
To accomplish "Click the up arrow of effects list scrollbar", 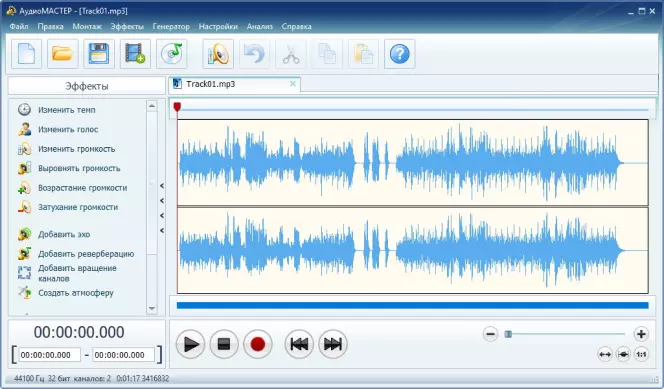I will click(152, 105).
